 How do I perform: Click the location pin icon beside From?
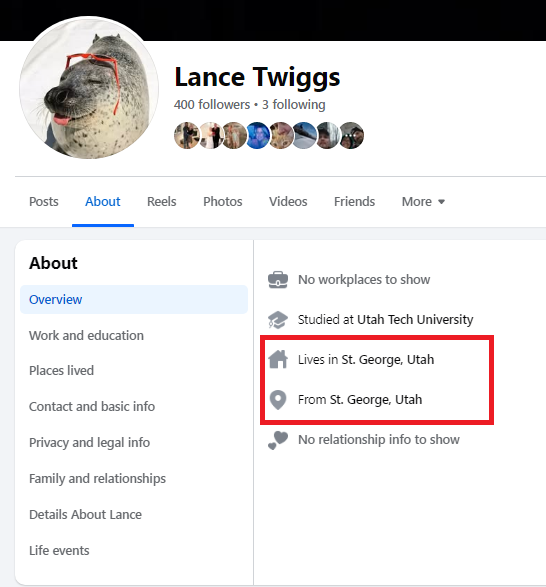(x=278, y=400)
